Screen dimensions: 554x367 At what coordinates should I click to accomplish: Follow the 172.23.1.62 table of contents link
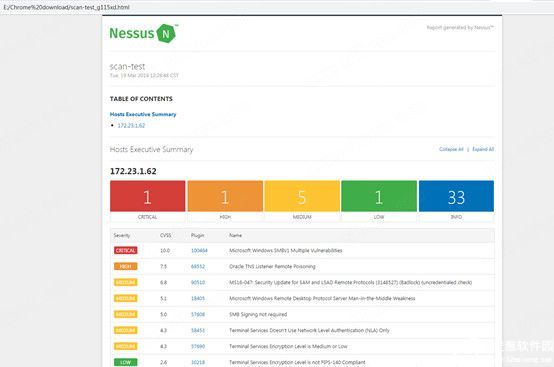point(131,125)
